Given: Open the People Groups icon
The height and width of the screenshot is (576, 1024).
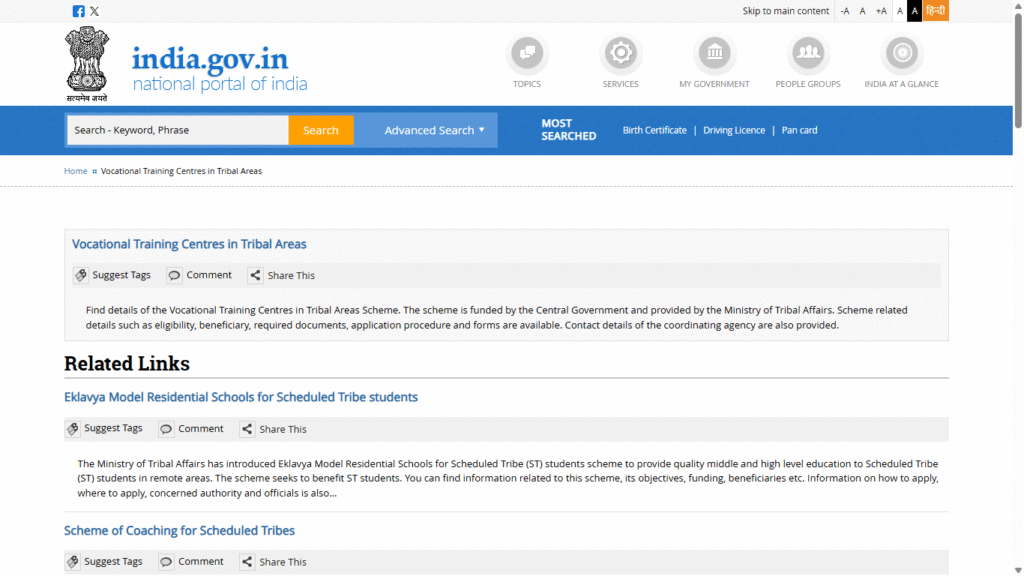Looking at the screenshot, I should (808, 53).
